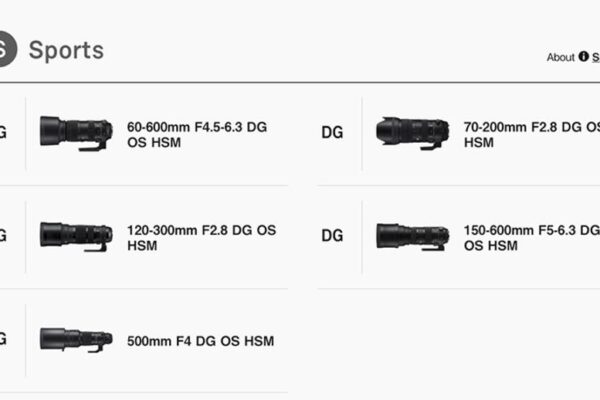Click the 500mm F4 lens thumbnail
Screen dimensions: 600x400
(x=76, y=339)
